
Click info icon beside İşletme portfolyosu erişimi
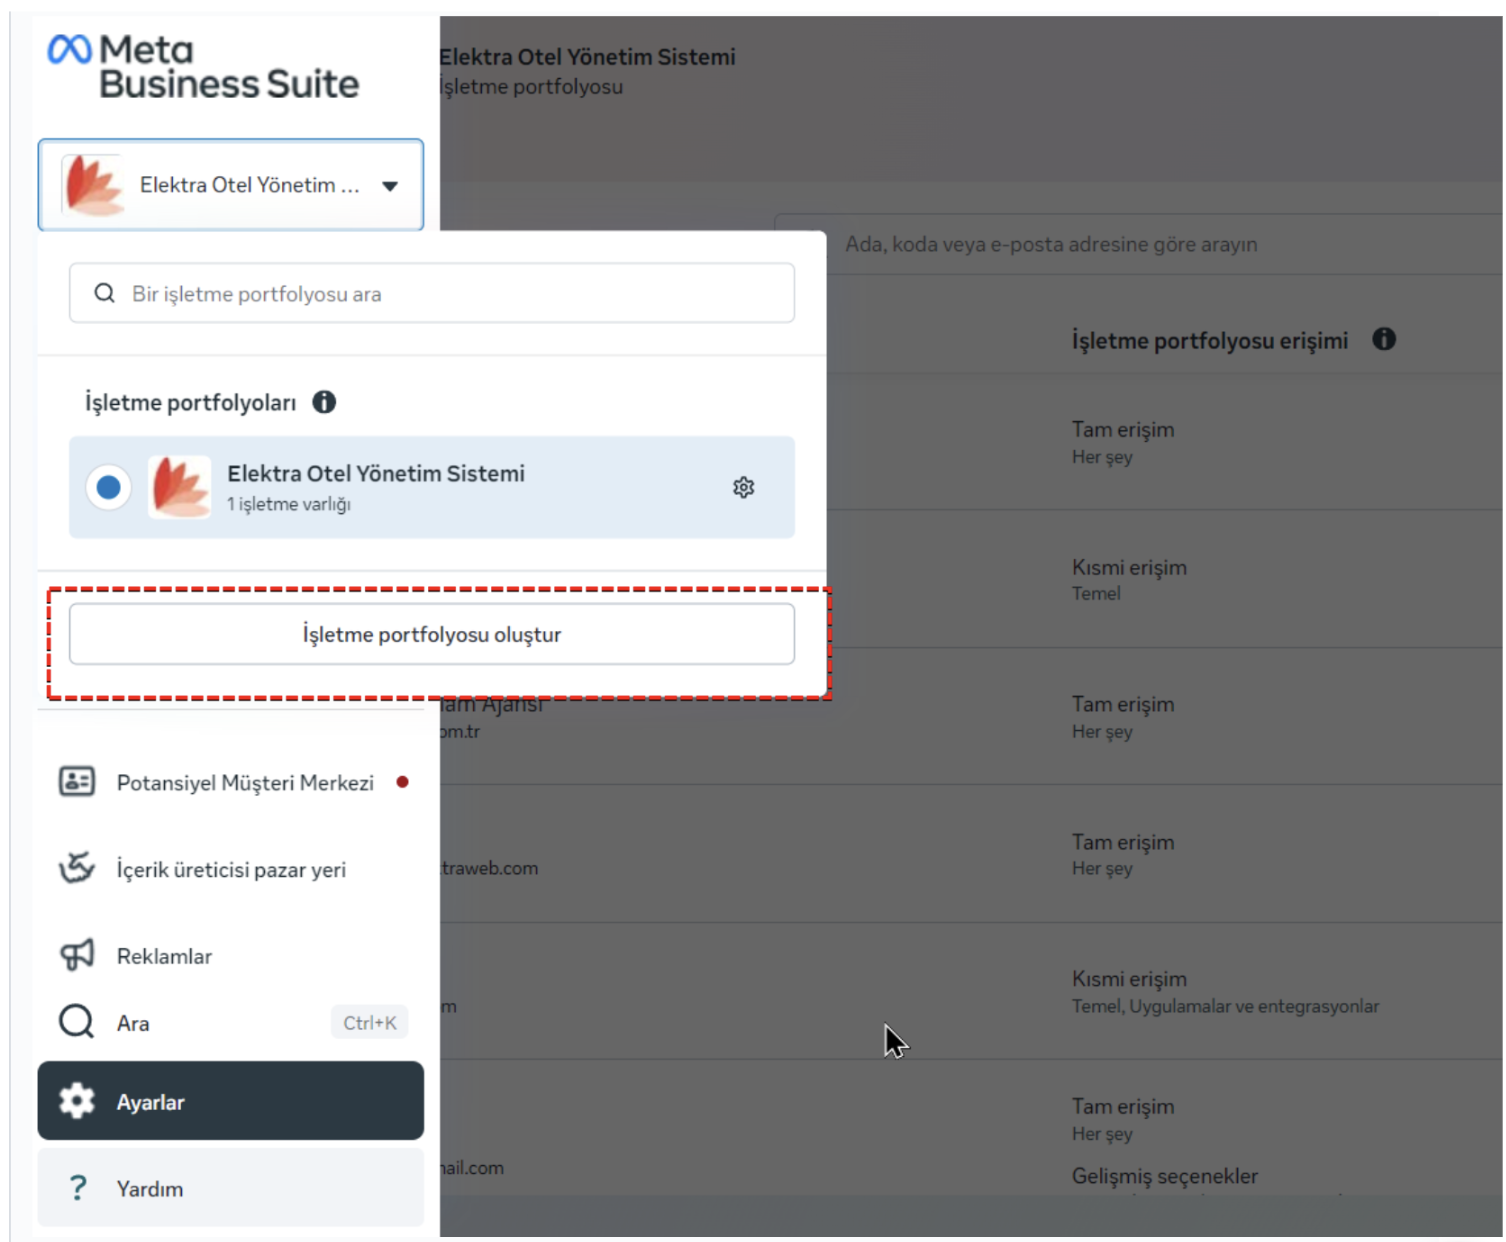click(1384, 339)
